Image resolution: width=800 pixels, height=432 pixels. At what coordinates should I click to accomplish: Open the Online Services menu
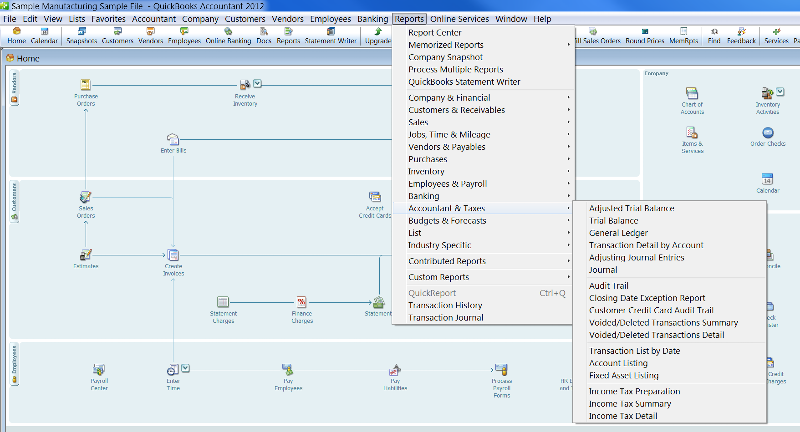click(459, 19)
